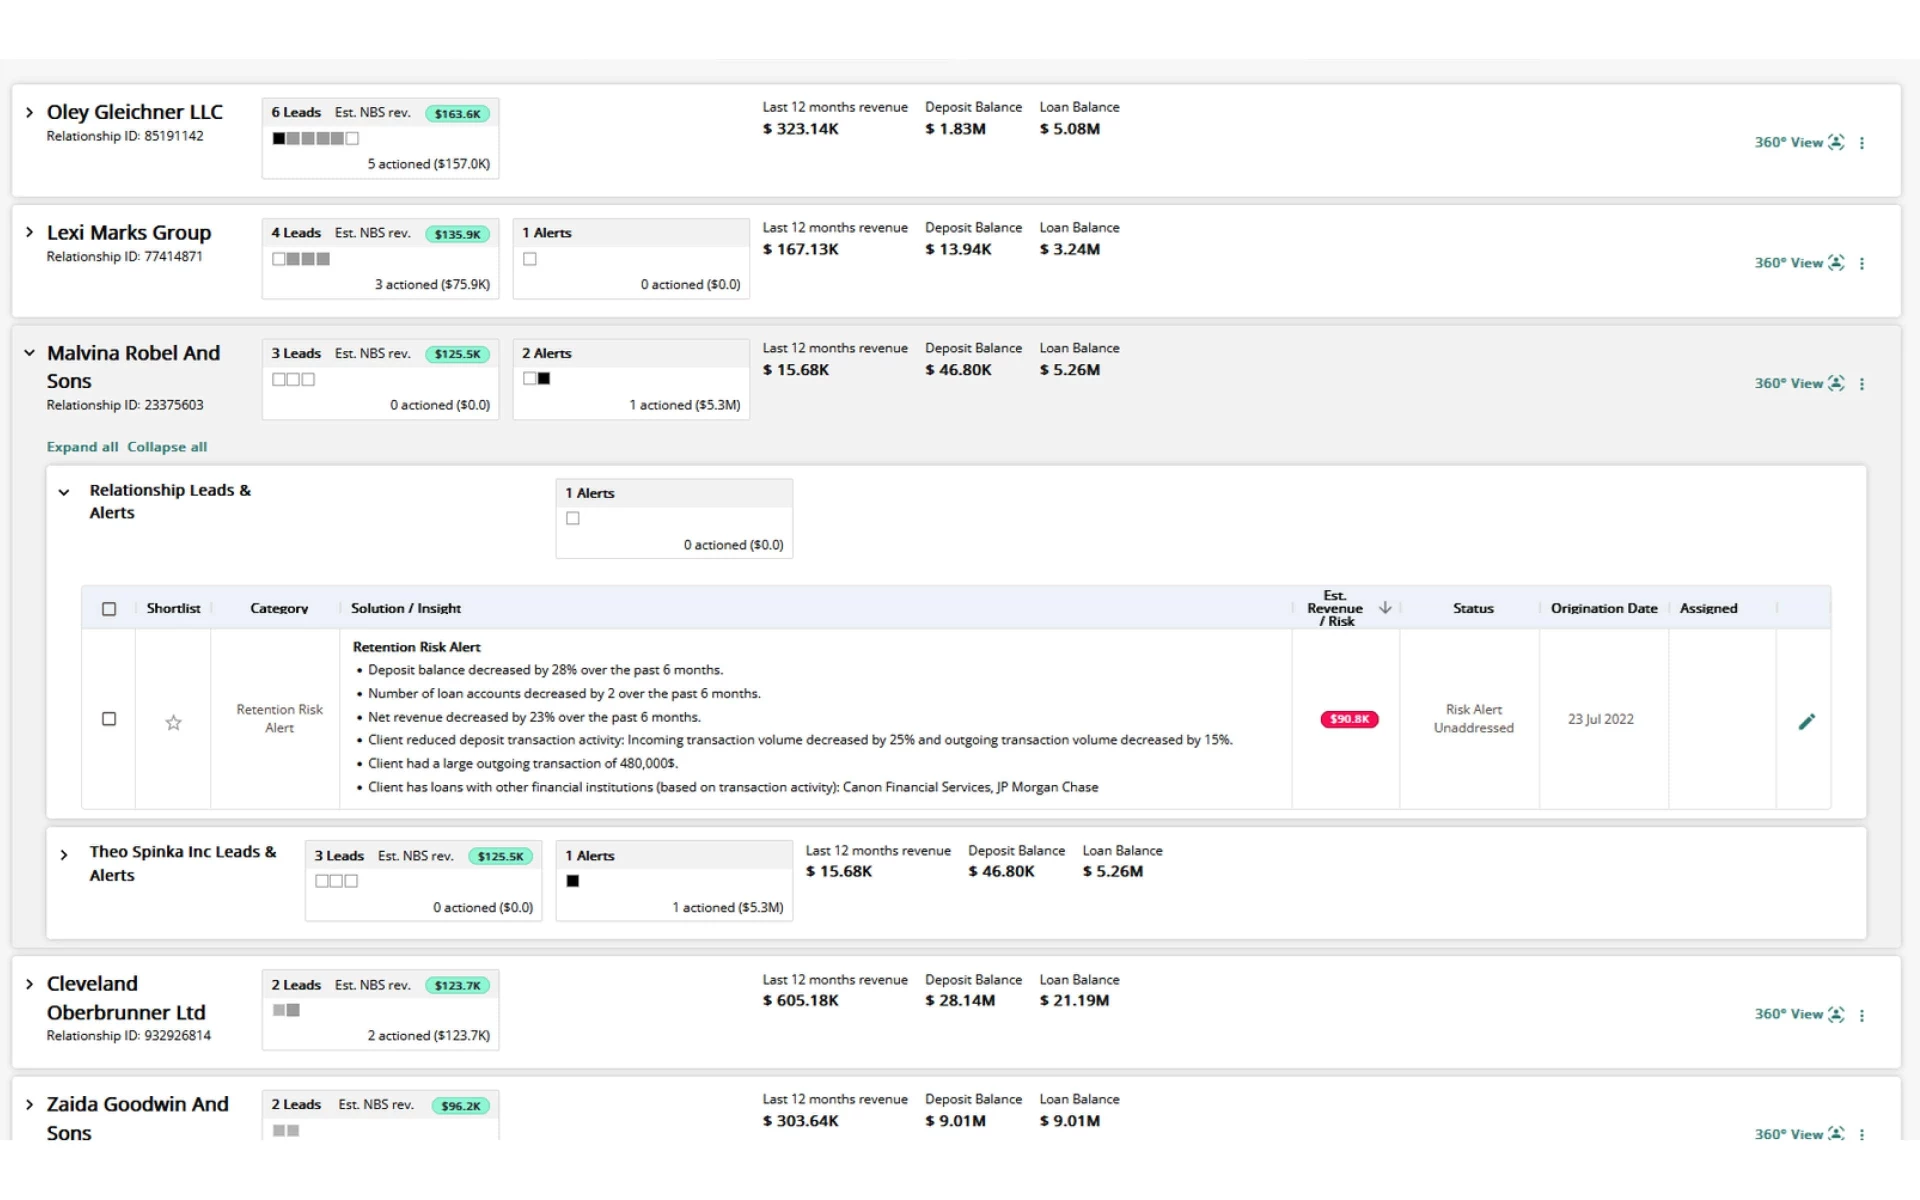Image resolution: width=1920 pixels, height=1200 pixels.
Task: Click Assigned column header
Action: click(1708, 608)
